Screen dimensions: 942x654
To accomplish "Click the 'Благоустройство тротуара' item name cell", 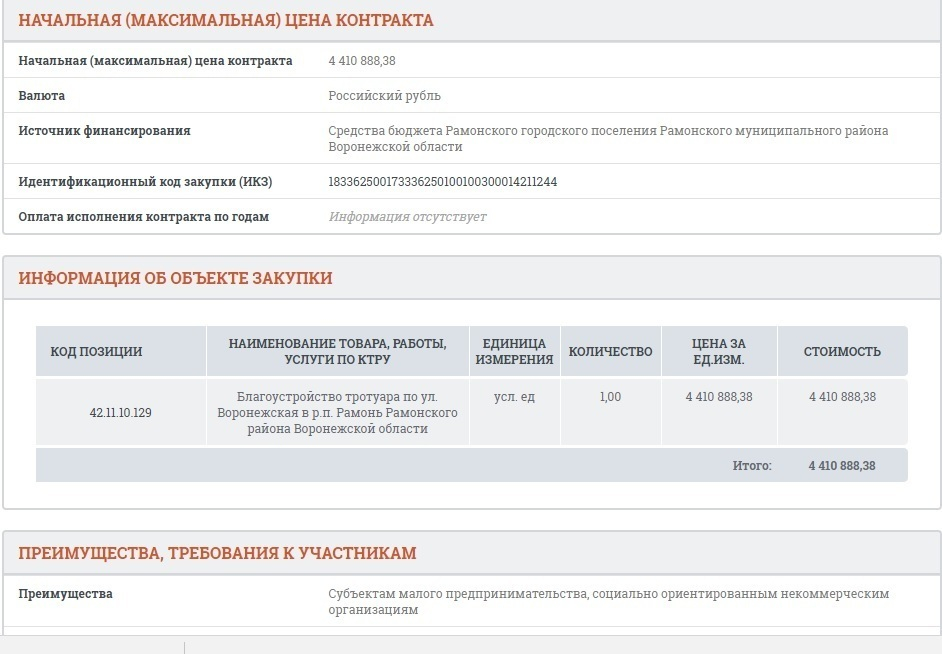I will 337,412.
